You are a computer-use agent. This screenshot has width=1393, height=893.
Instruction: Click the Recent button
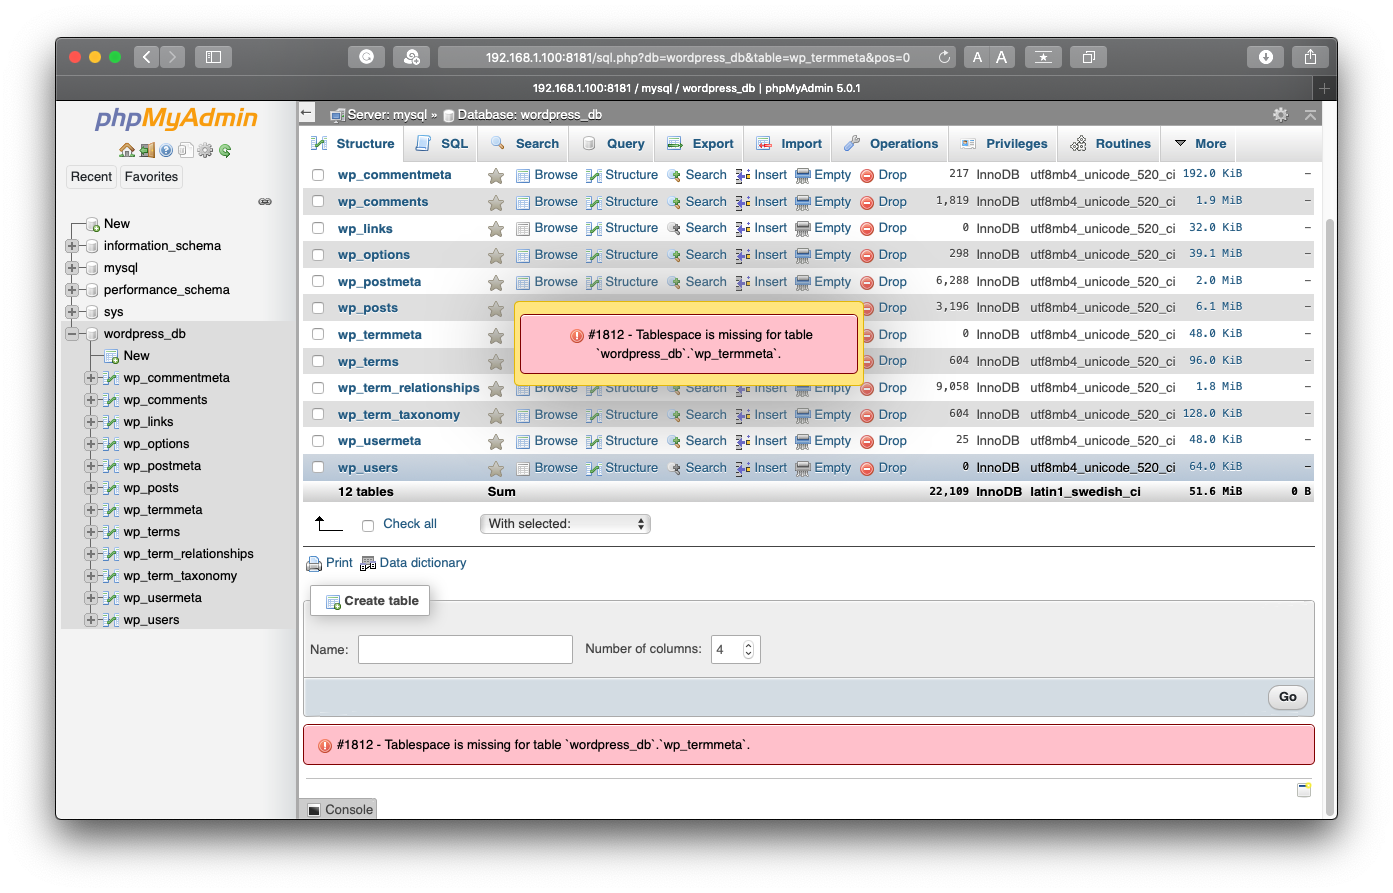click(x=91, y=177)
